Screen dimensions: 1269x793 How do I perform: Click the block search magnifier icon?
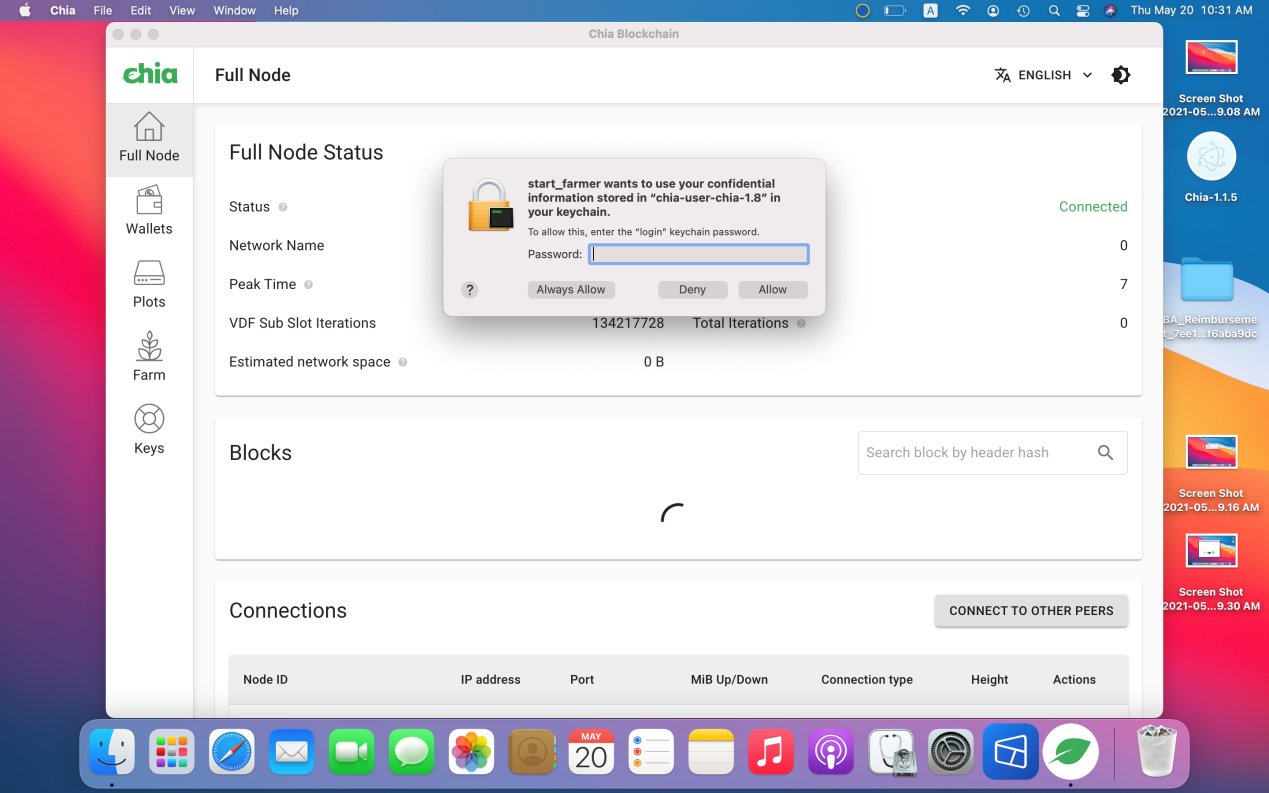click(x=1105, y=453)
